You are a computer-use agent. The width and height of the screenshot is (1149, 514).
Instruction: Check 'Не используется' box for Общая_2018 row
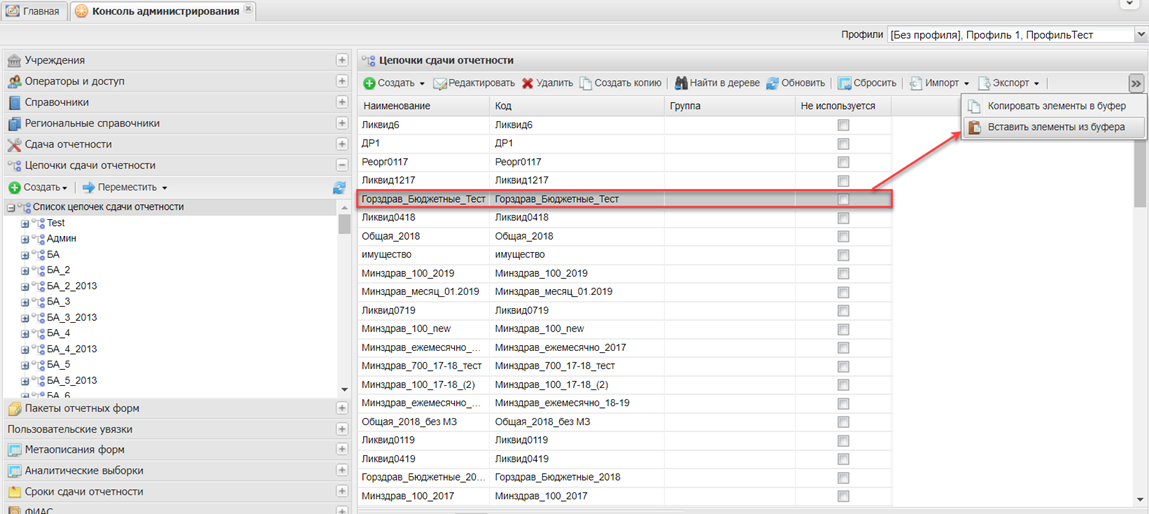[x=843, y=236]
